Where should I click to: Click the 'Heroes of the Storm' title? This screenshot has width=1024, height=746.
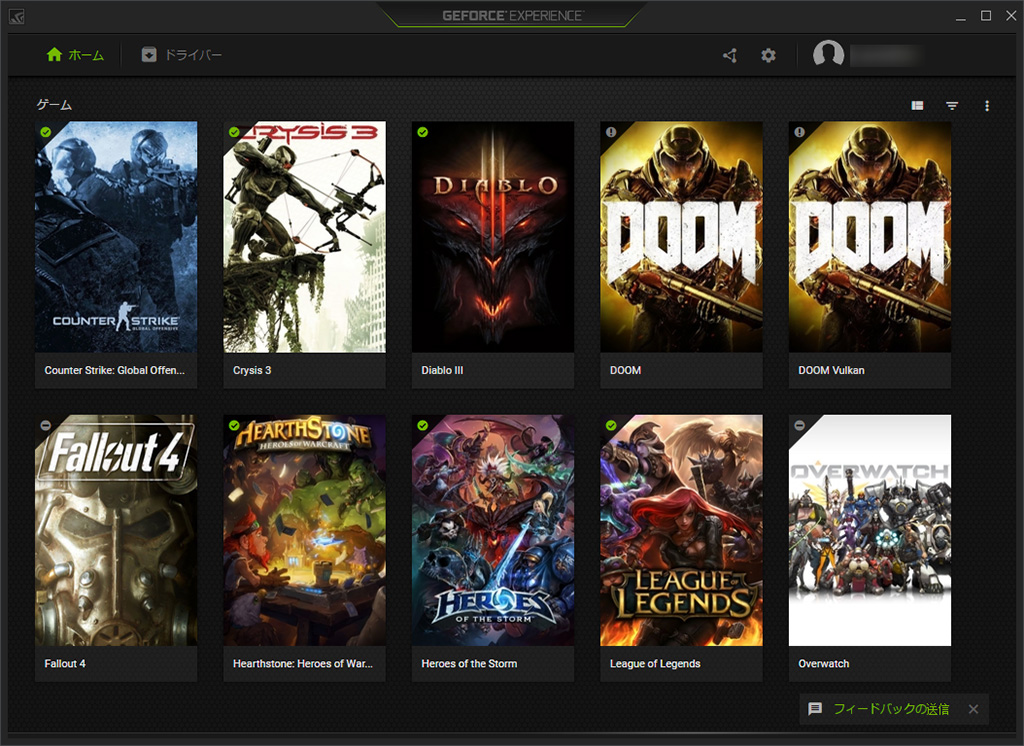pos(469,664)
